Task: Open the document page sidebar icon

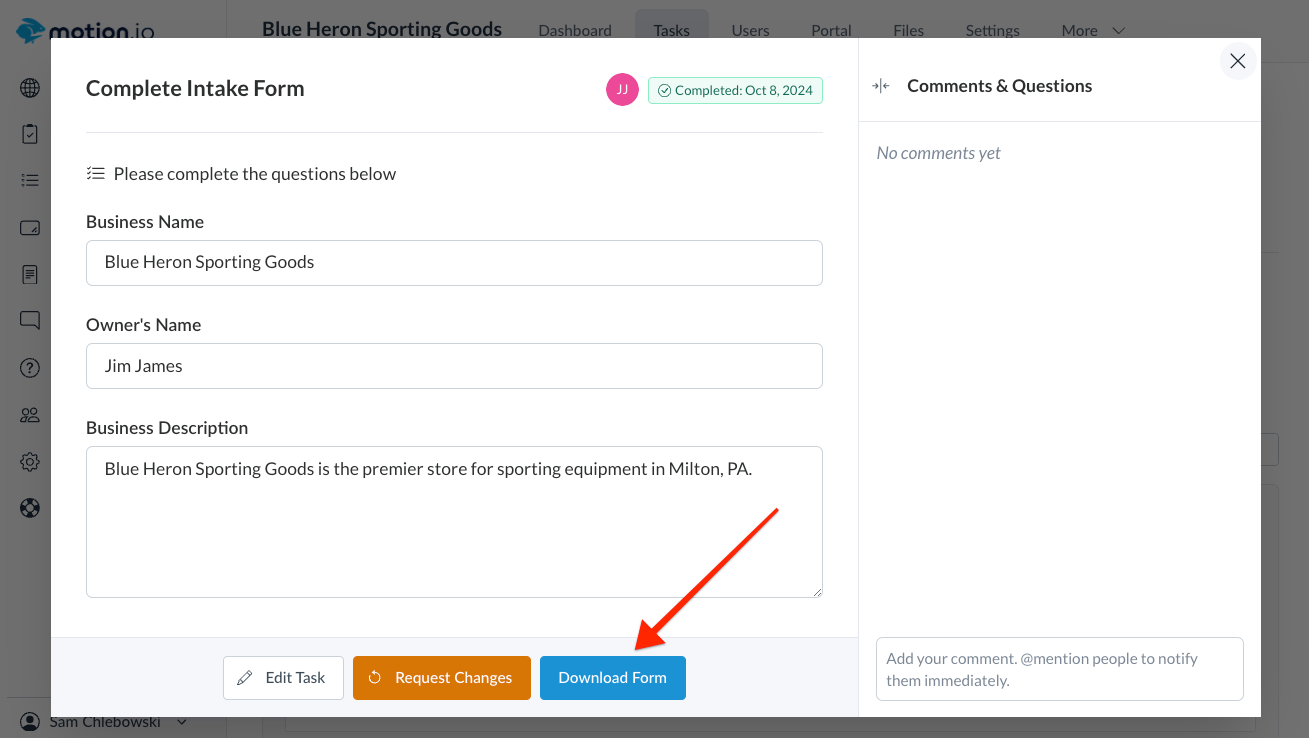Action: point(30,274)
